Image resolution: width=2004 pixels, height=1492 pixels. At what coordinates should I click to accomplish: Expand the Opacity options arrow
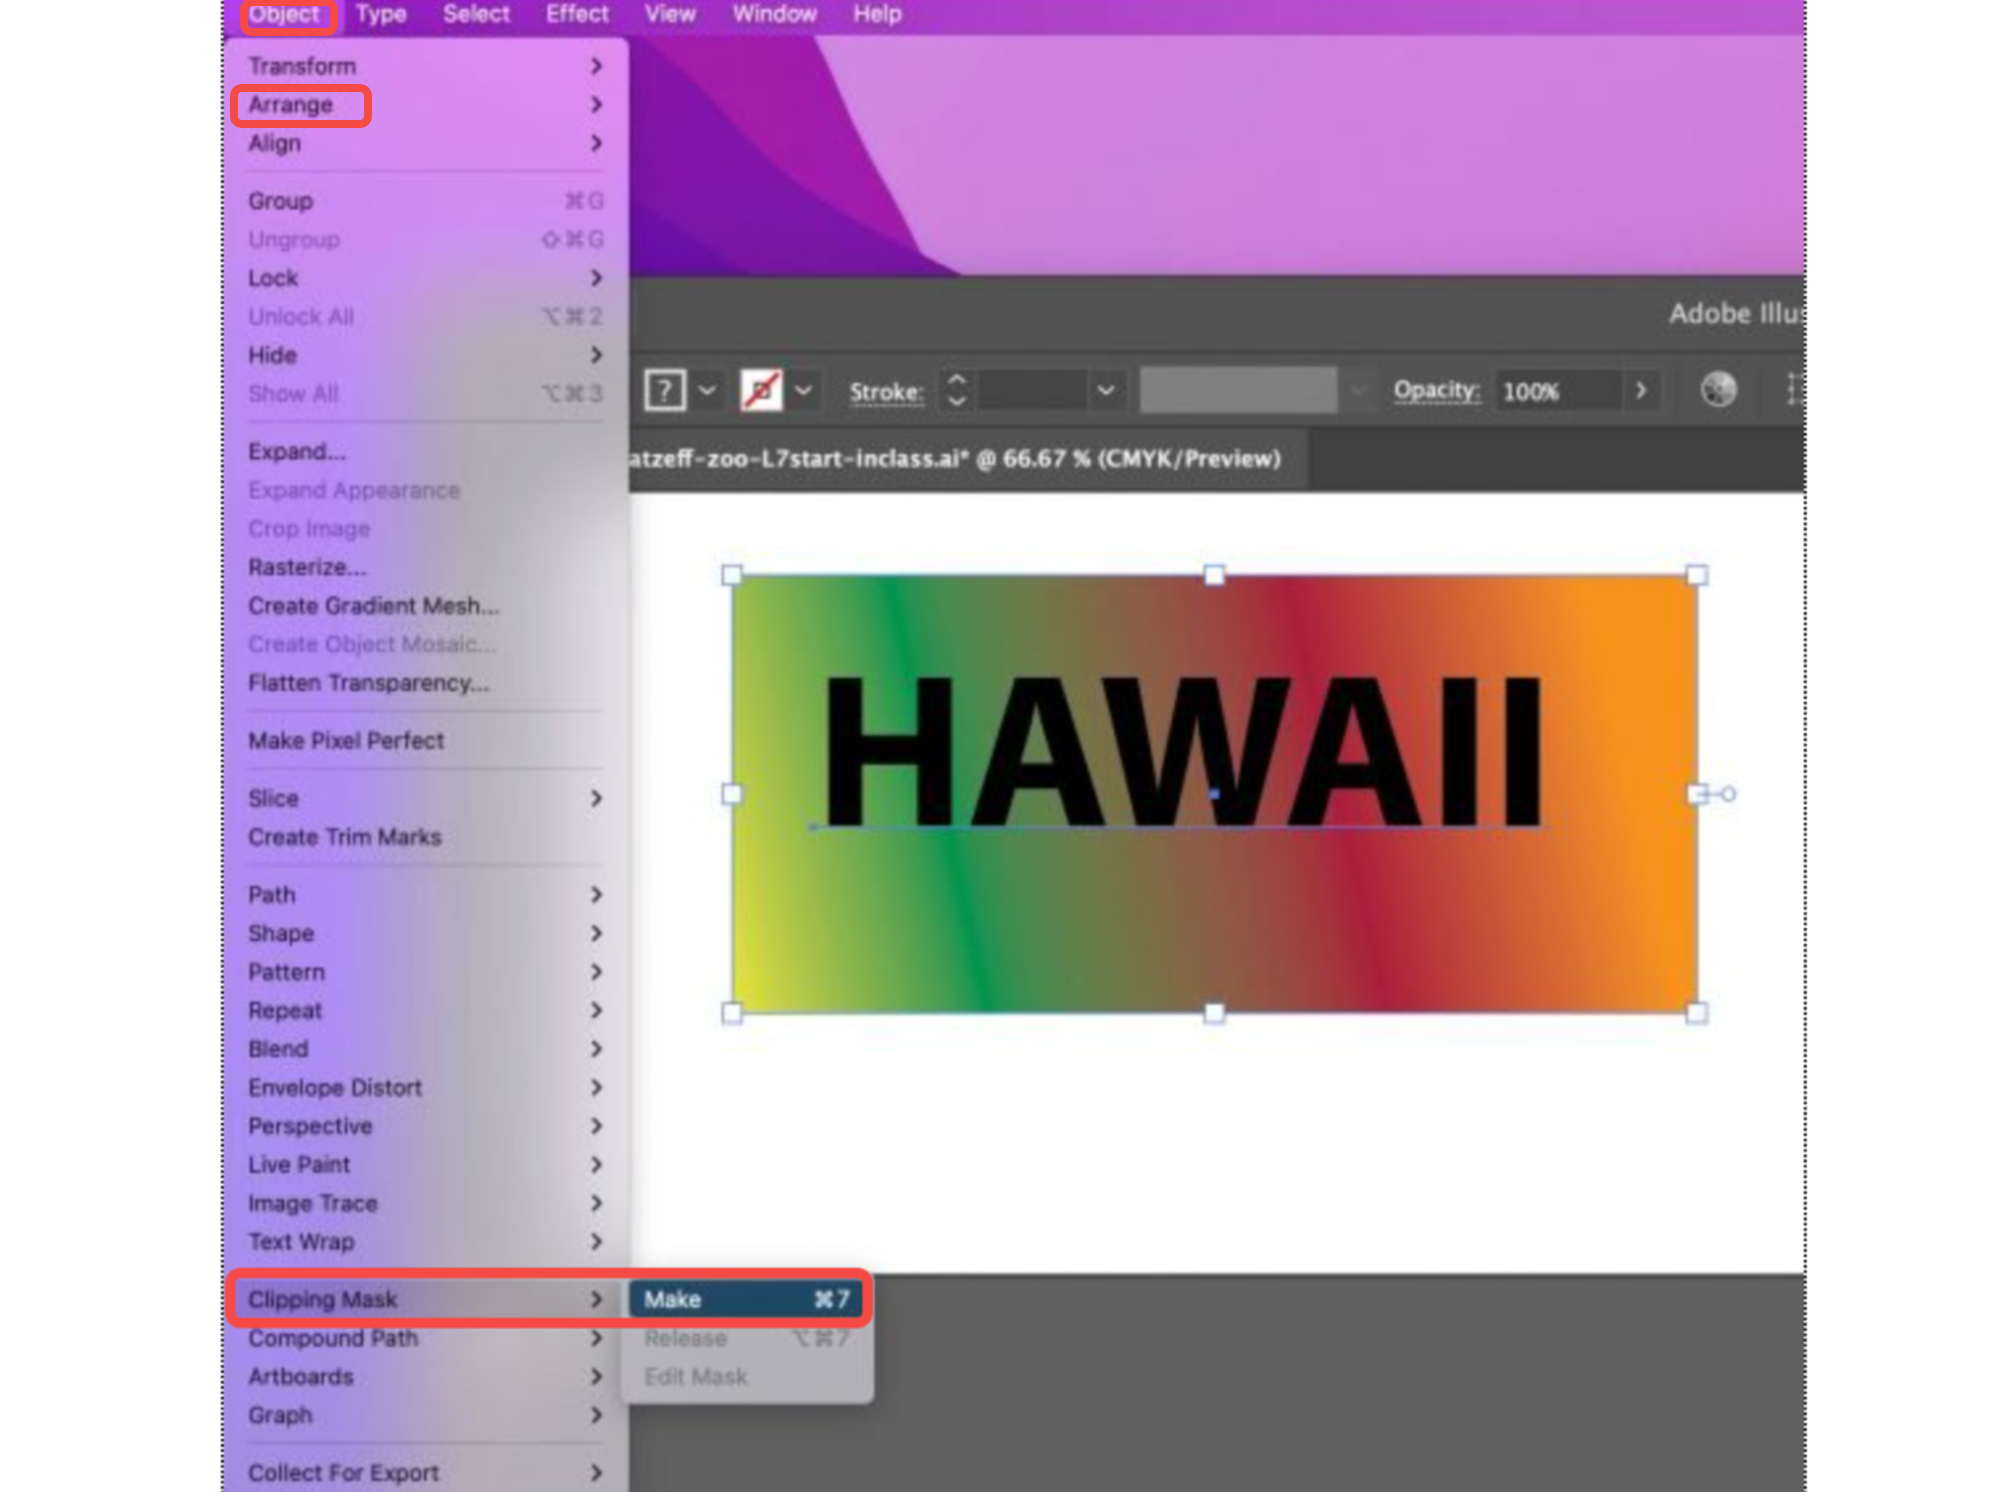pyautogui.click(x=1641, y=390)
